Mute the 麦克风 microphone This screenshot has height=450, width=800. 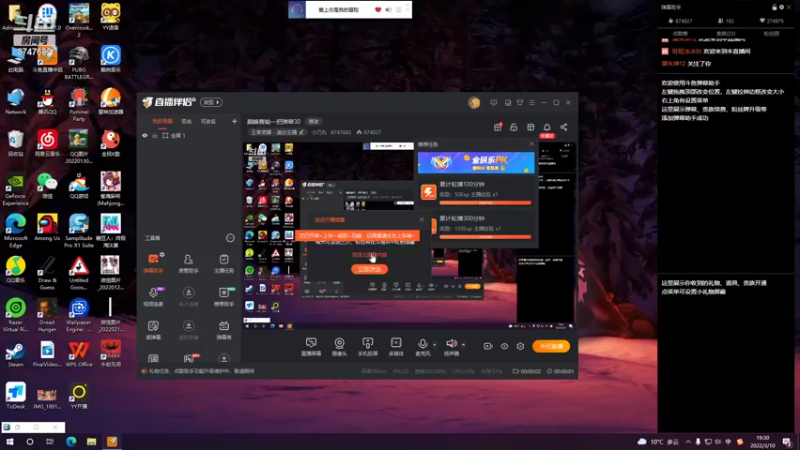click(422, 343)
